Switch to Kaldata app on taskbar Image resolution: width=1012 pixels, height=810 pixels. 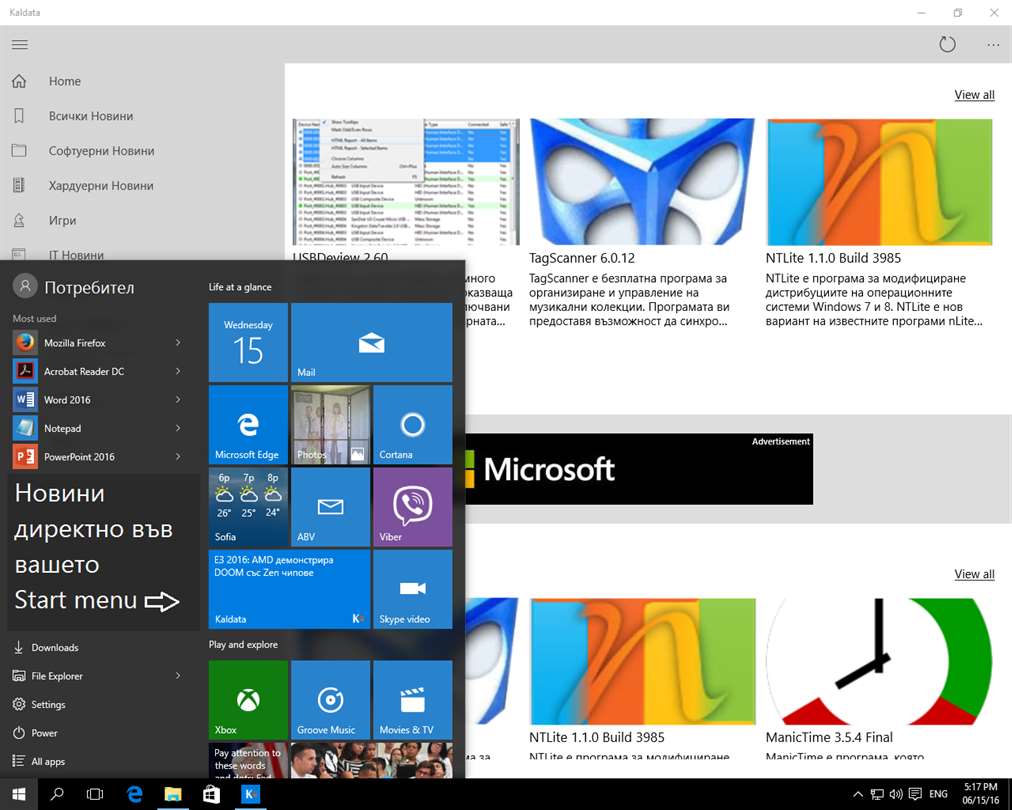coord(250,794)
